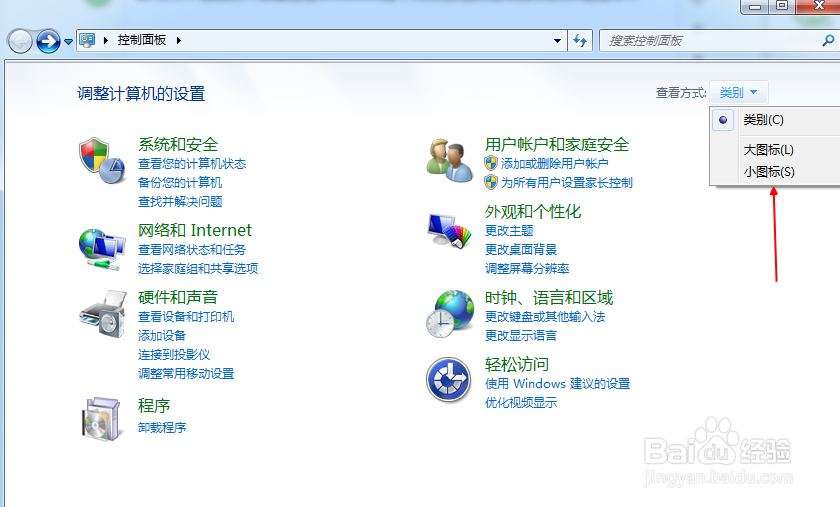Open 添加或删除用户帐户 link

[554, 163]
